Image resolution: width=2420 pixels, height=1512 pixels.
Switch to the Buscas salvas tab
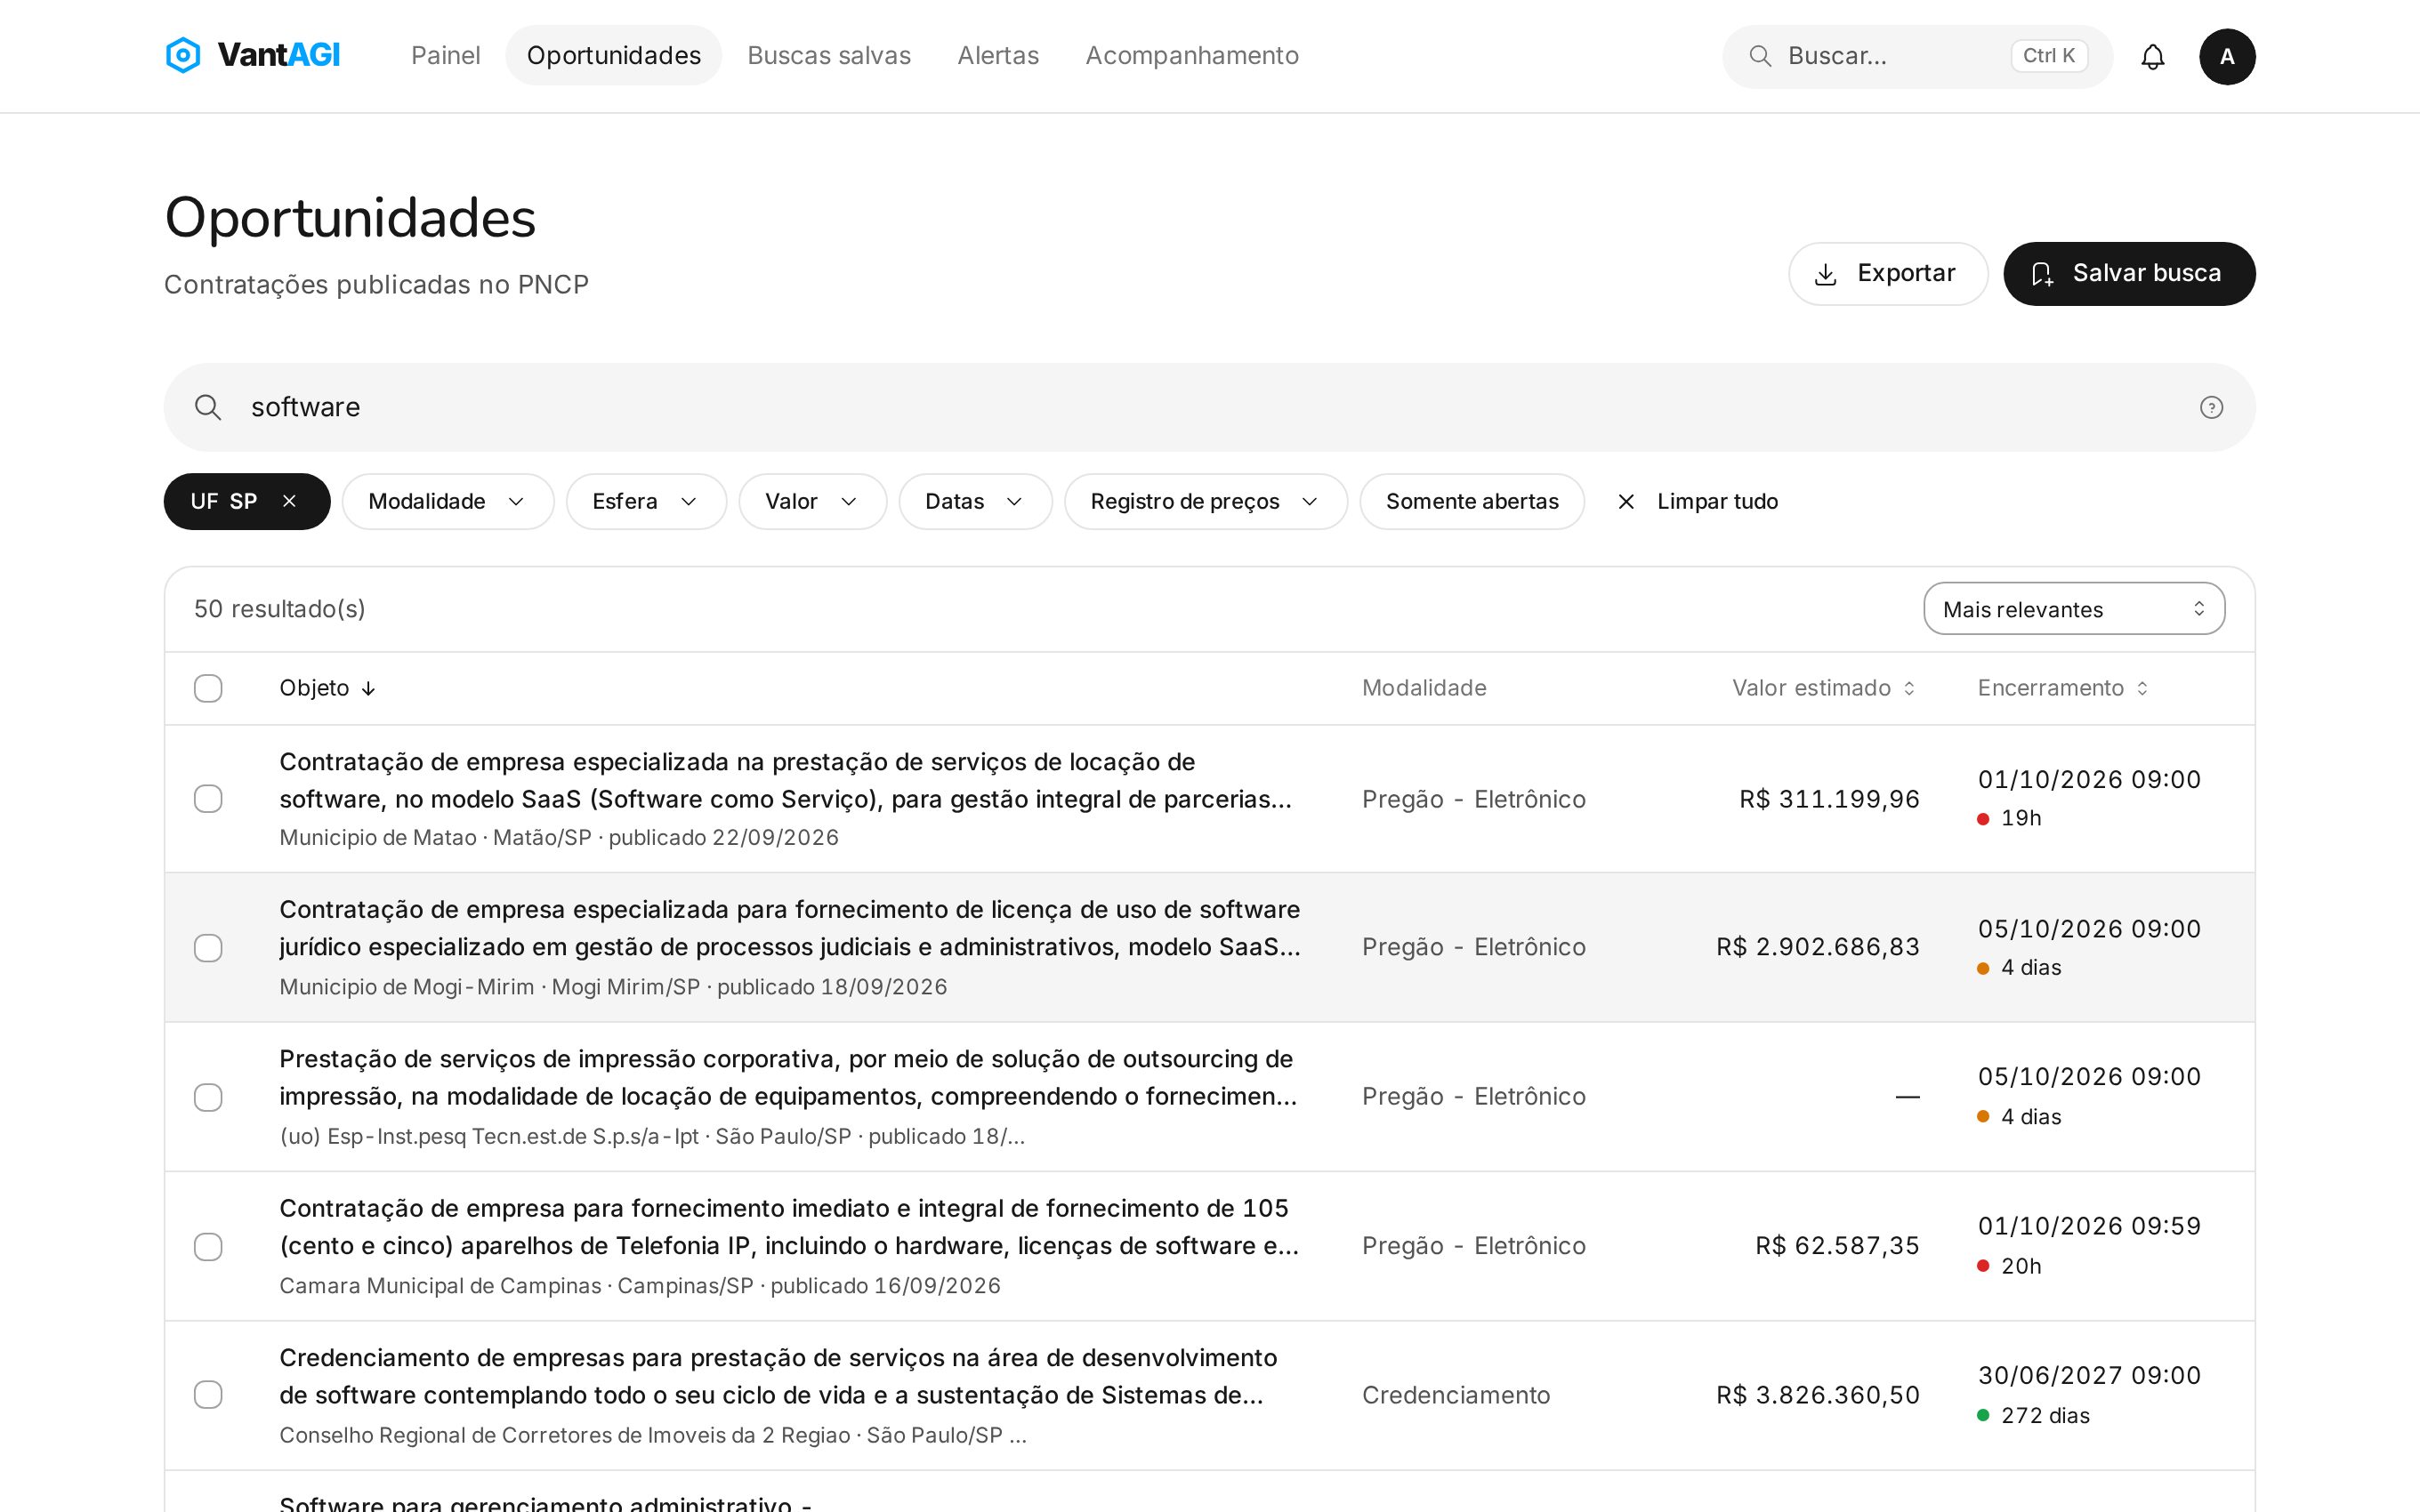coord(829,55)
